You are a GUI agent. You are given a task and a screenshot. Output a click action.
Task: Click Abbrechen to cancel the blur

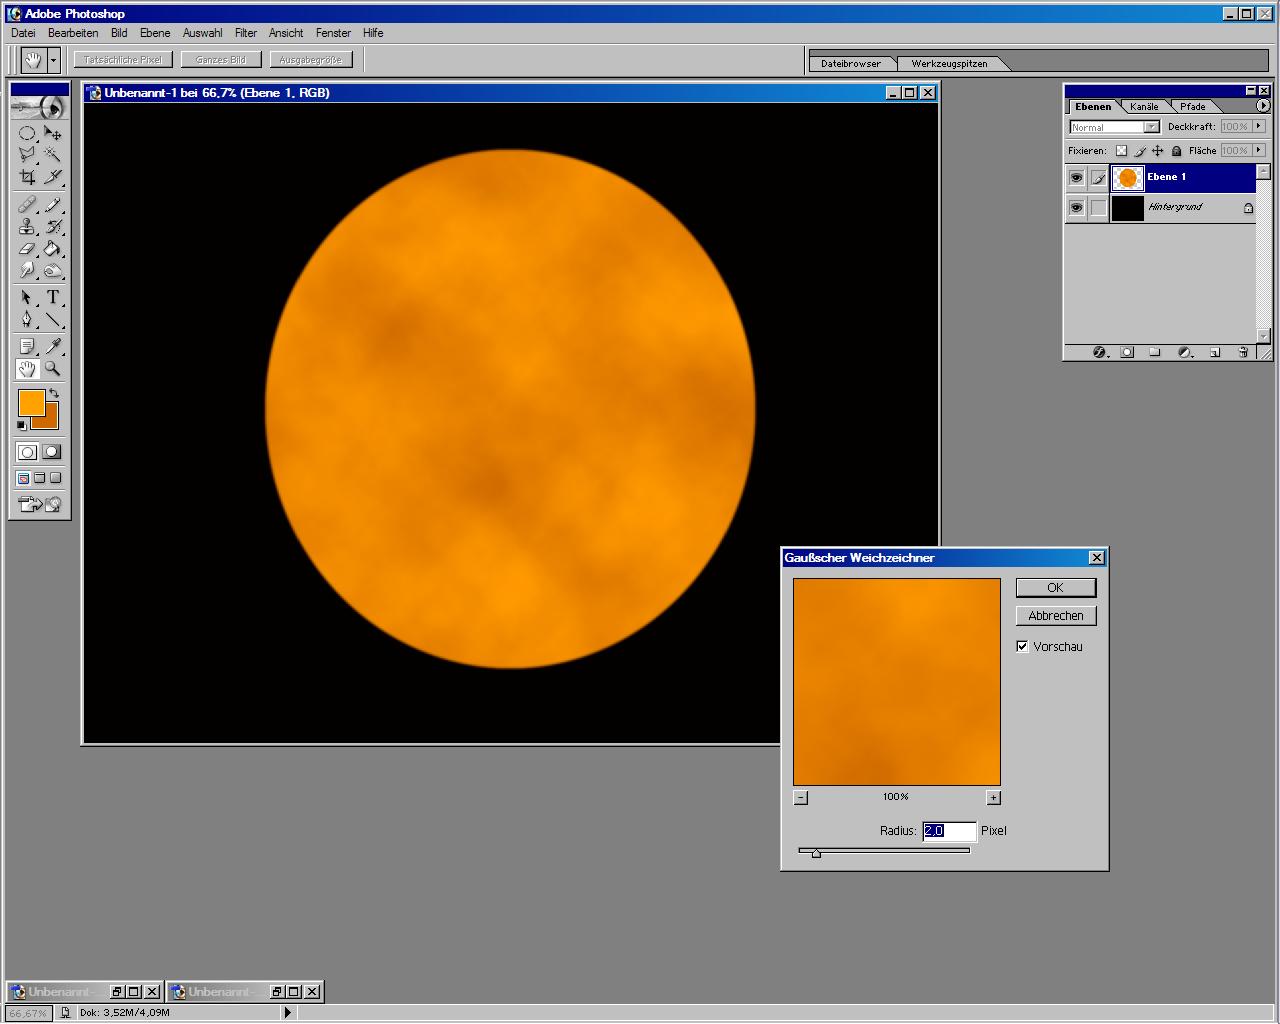tap(1056, 616)
